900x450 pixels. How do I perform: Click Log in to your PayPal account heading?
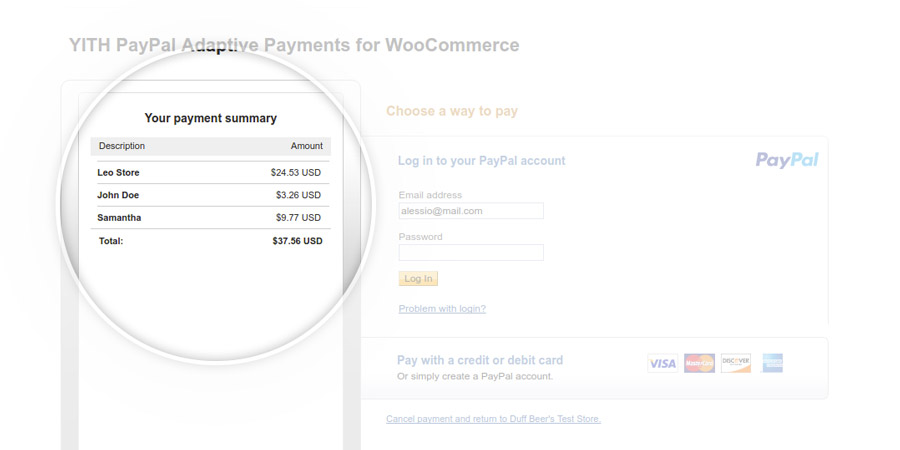[482, 161]
